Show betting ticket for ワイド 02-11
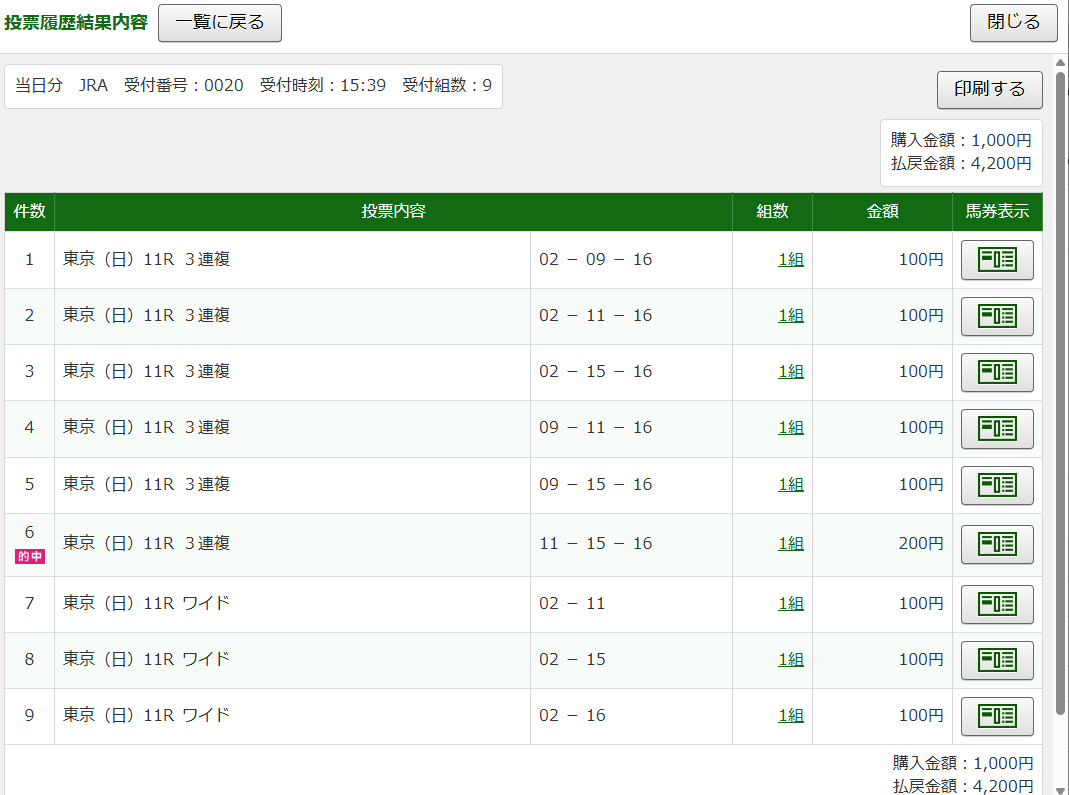 coord(997,603)
